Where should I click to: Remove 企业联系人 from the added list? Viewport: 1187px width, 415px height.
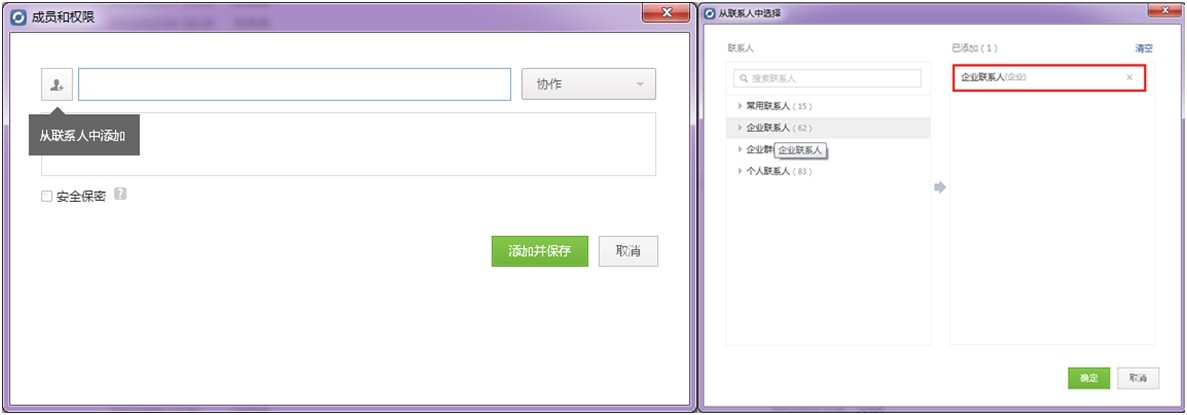click(x=1129, y=77)
